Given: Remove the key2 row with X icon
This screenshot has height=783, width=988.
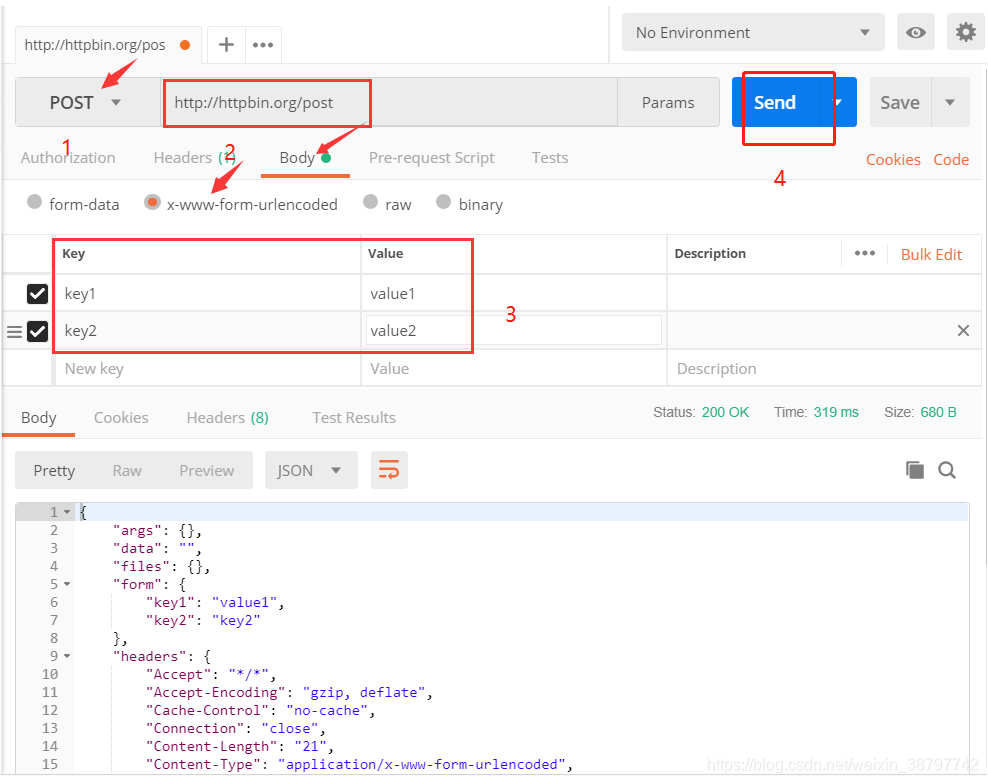Looking at the screenshot, I should (963, 330).
